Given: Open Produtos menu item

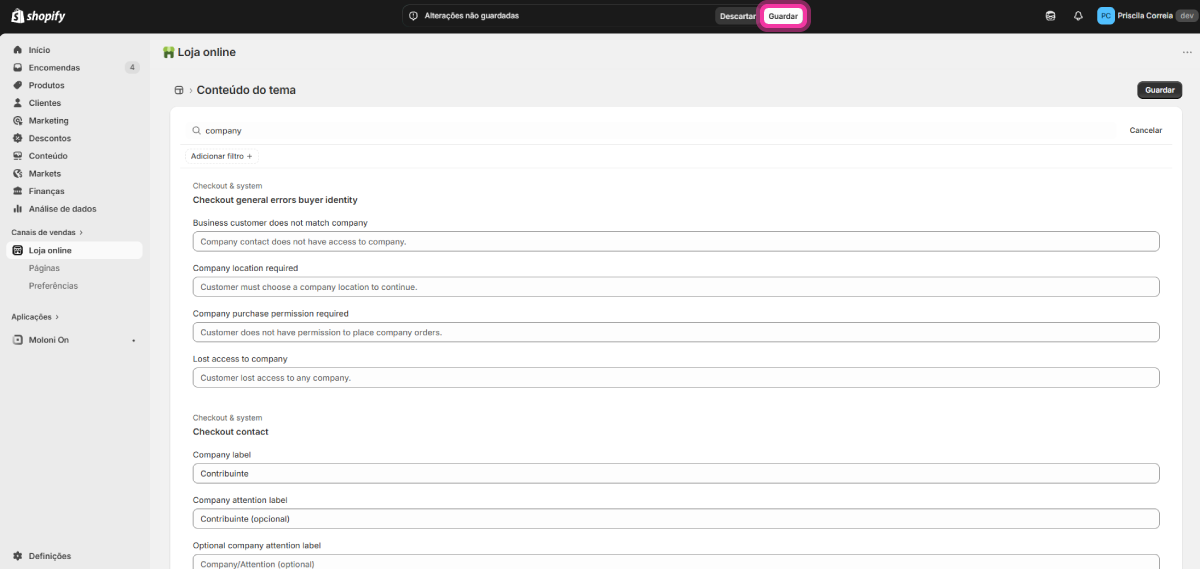Looking at the screenshot, I should 47,85.
